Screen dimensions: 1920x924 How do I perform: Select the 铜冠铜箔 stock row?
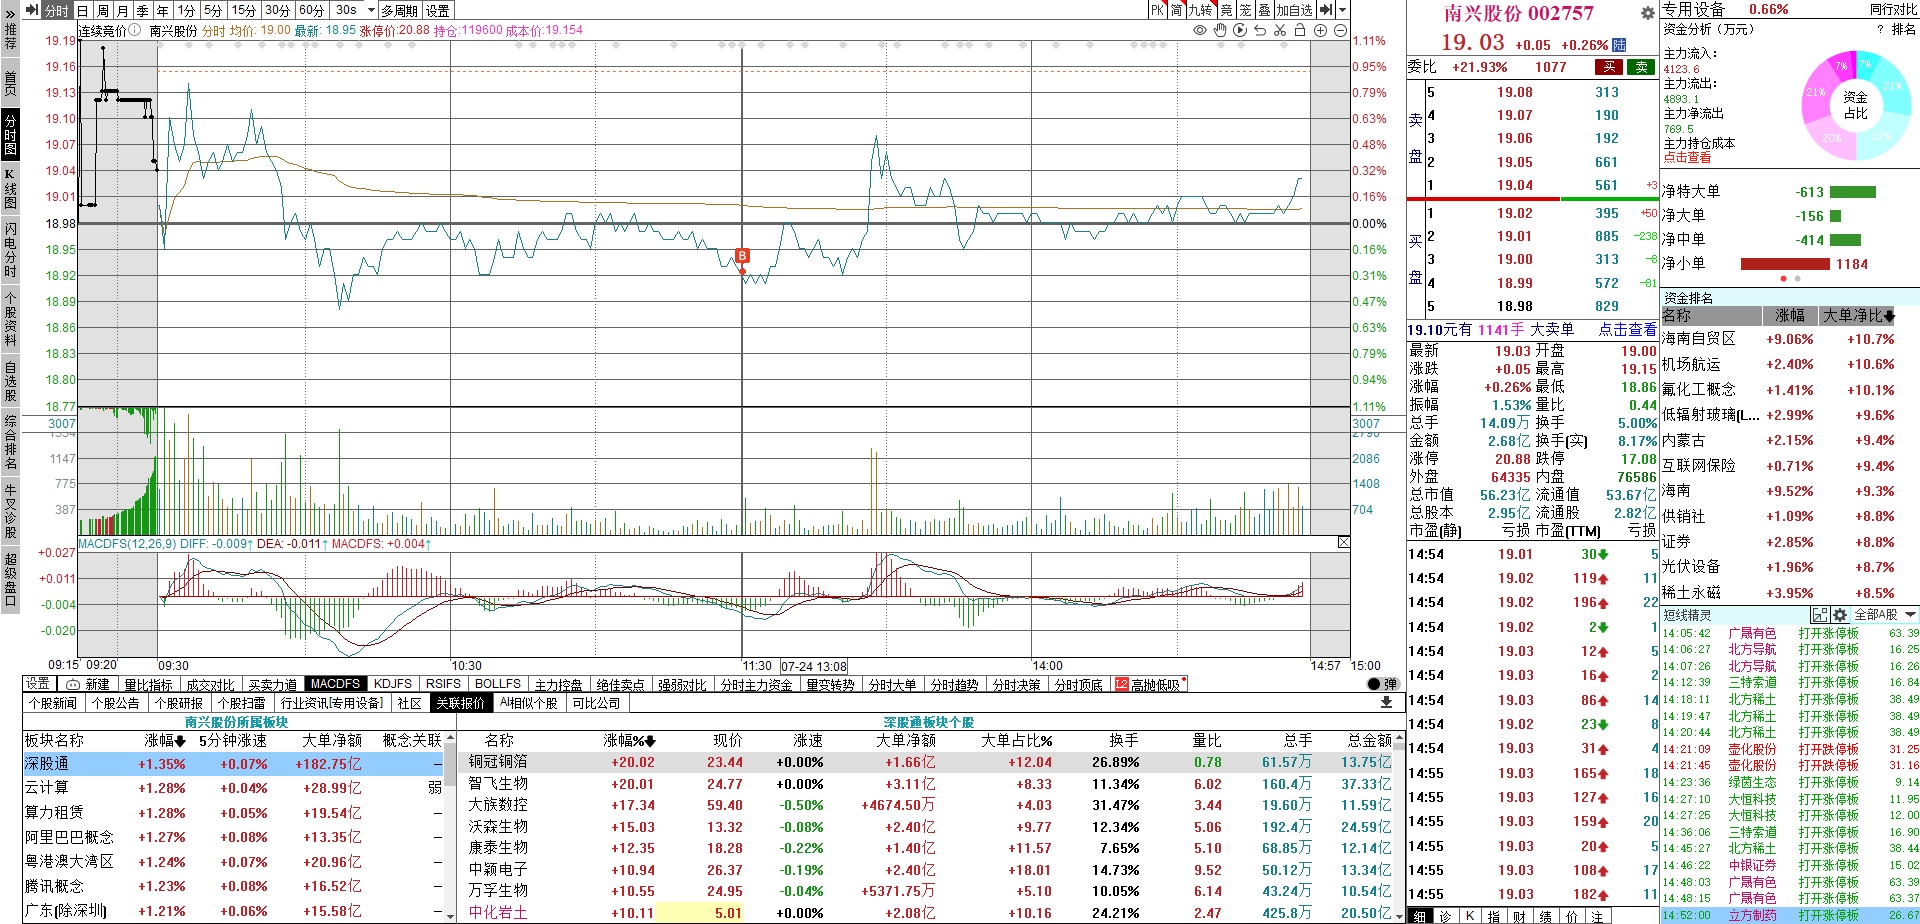(927, 762)
